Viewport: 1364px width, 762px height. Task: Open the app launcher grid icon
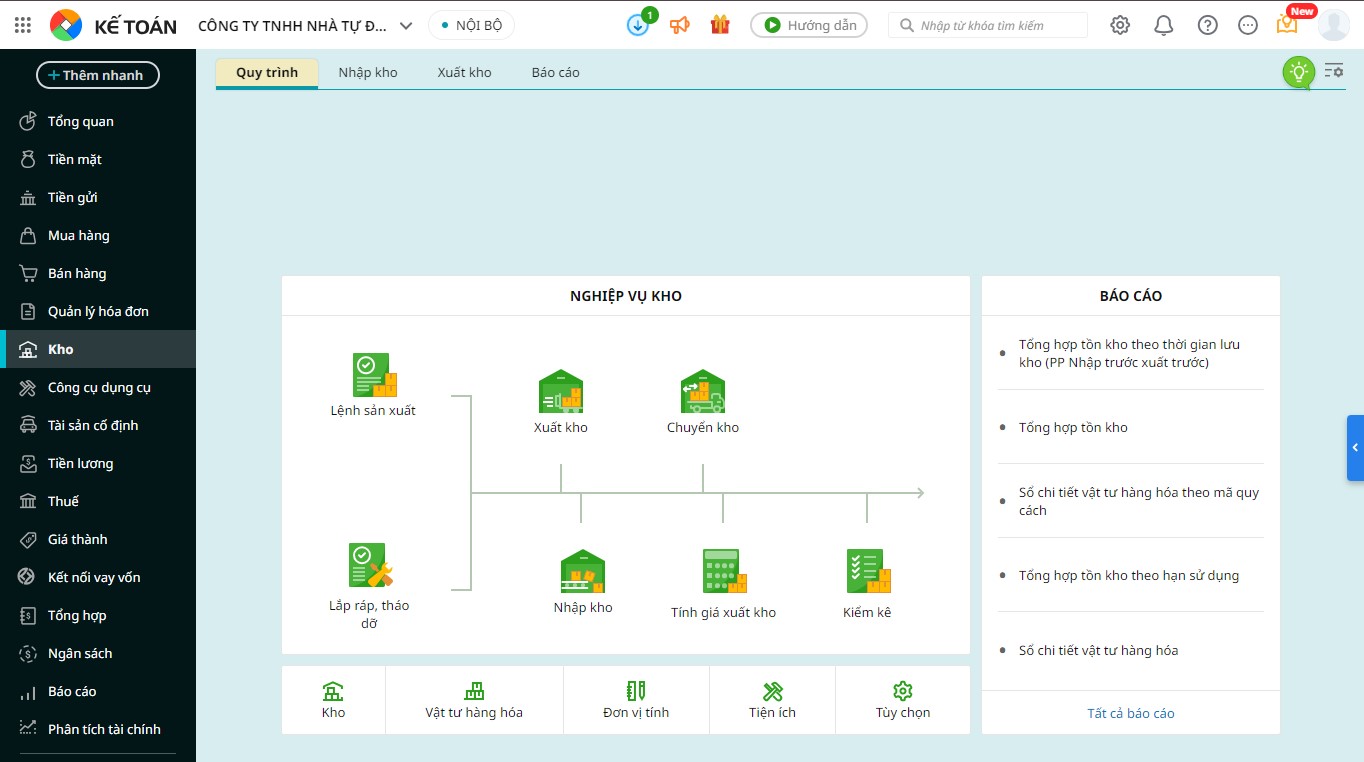coord(23,25)
